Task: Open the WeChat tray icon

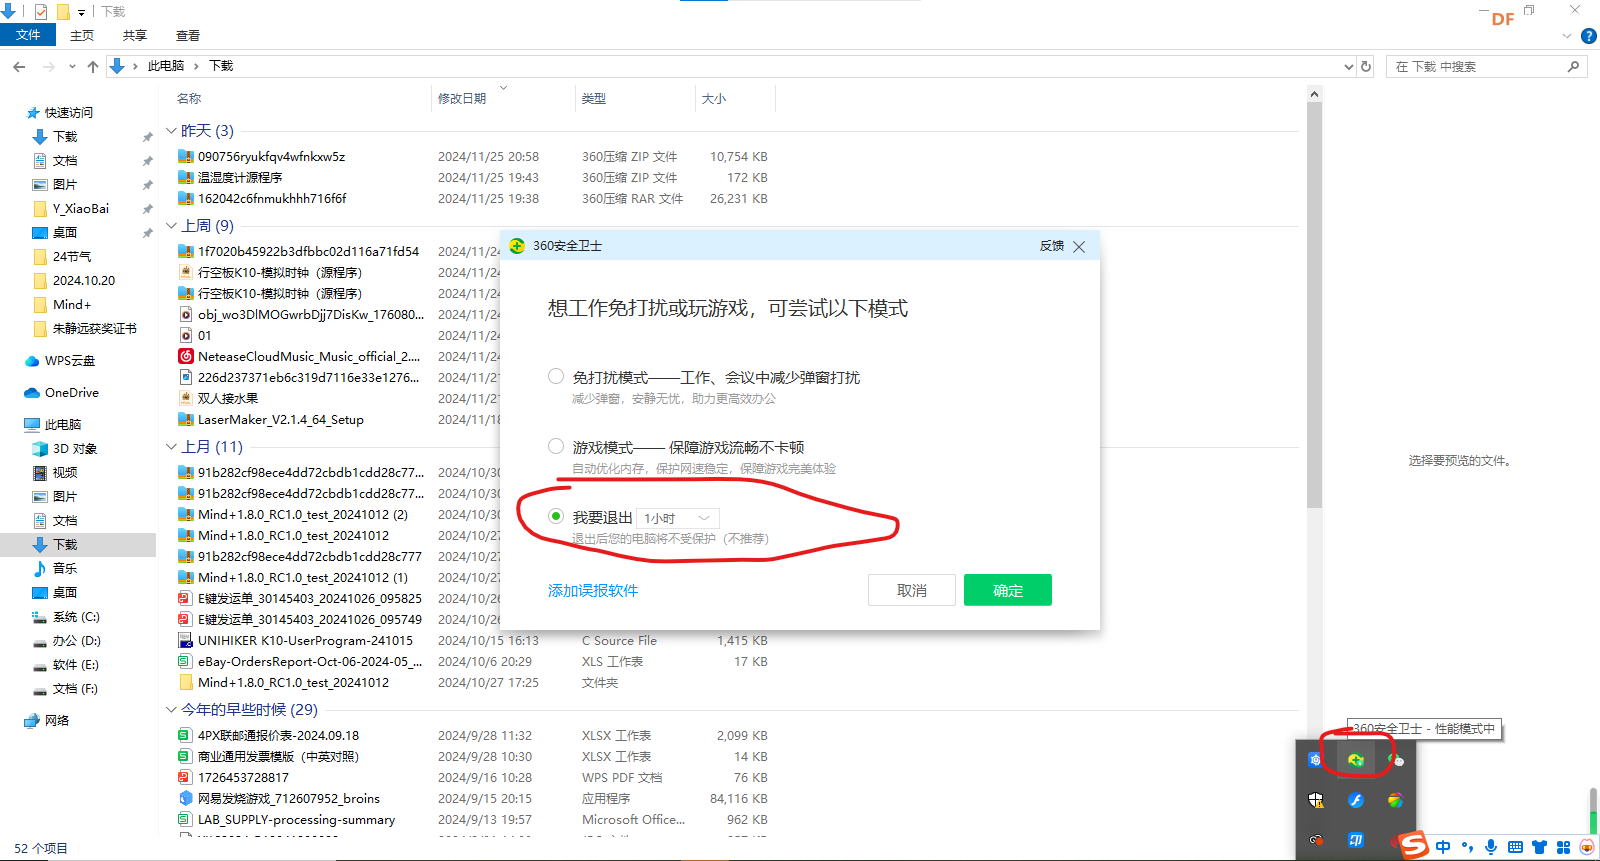Action: [x=1396, y=760]
